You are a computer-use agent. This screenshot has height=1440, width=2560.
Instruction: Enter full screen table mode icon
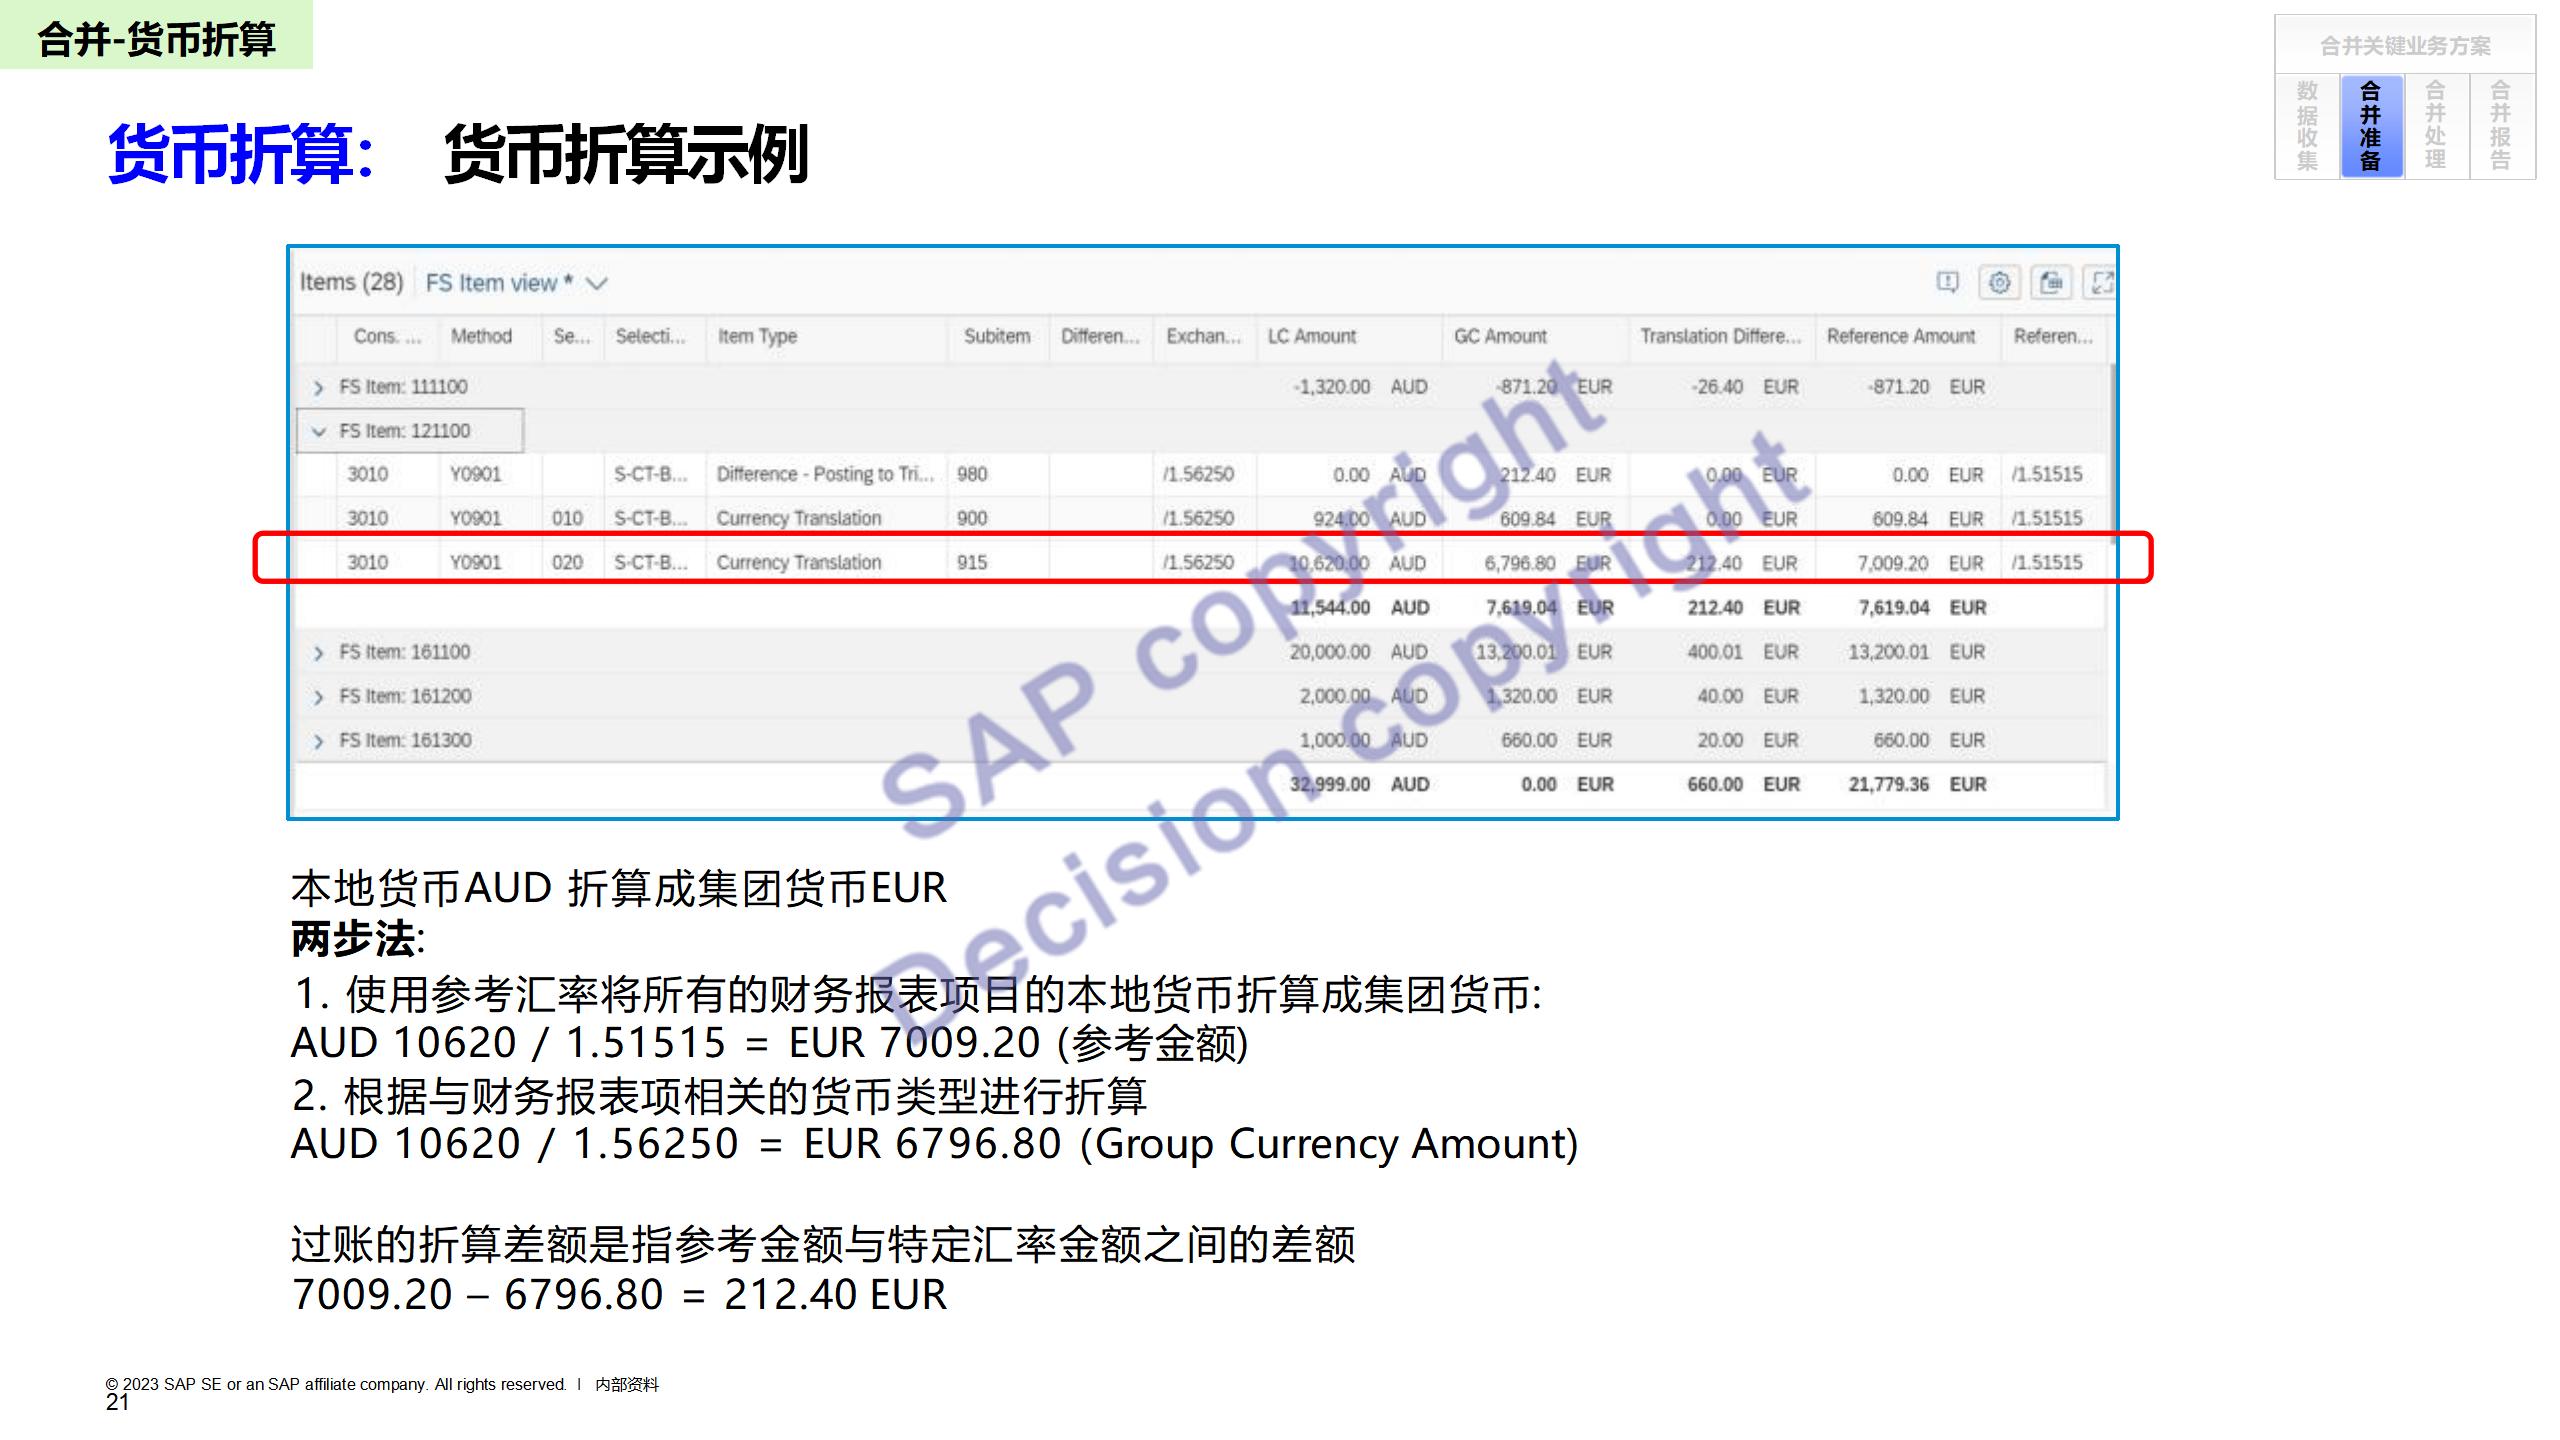(x=2102, y=282)
